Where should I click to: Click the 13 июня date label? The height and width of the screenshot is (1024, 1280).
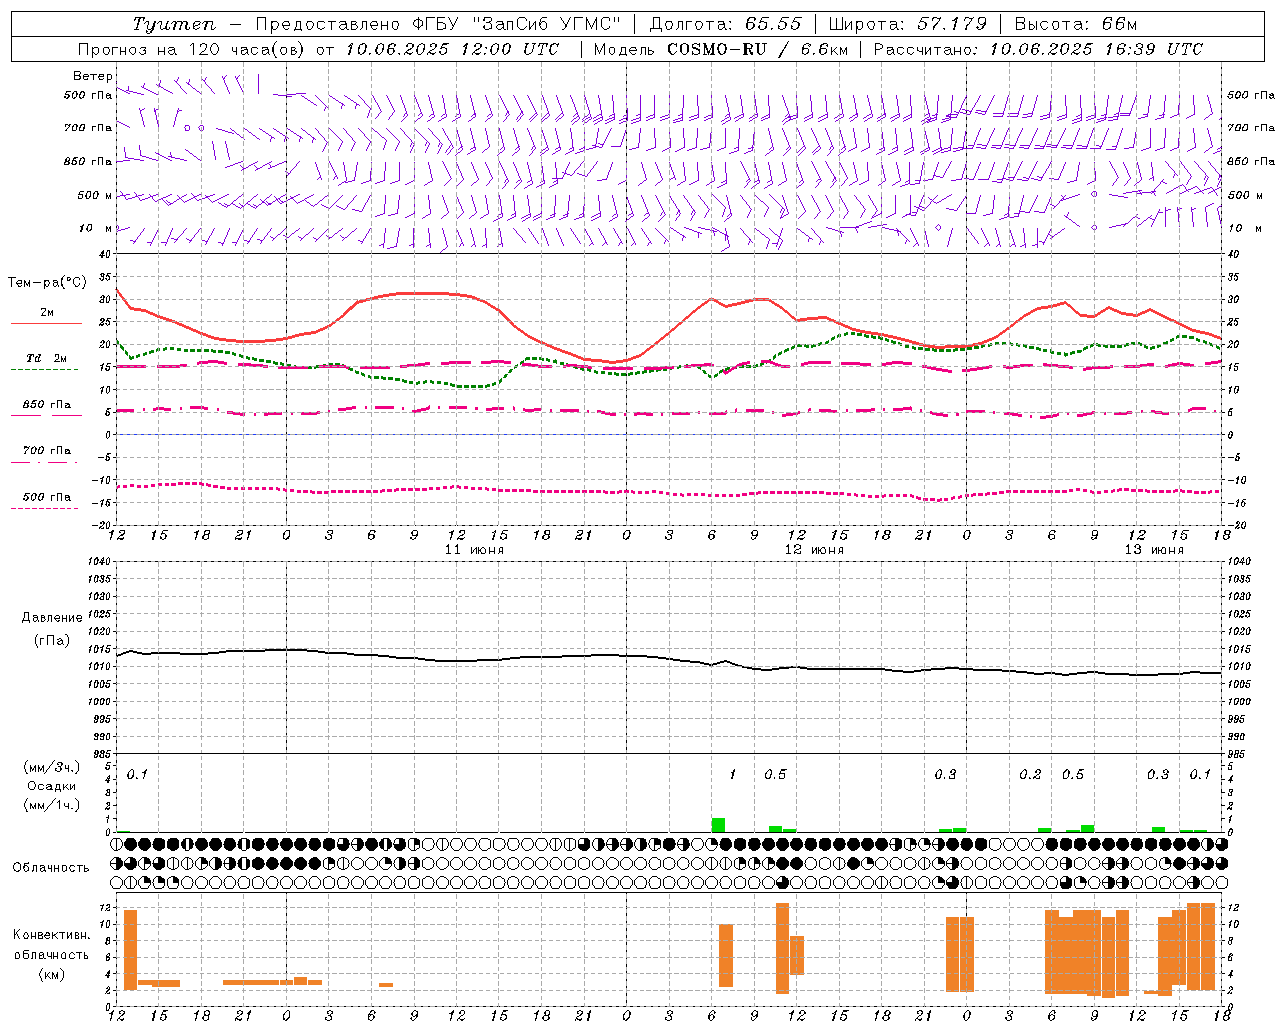(x=1154, y=550)
